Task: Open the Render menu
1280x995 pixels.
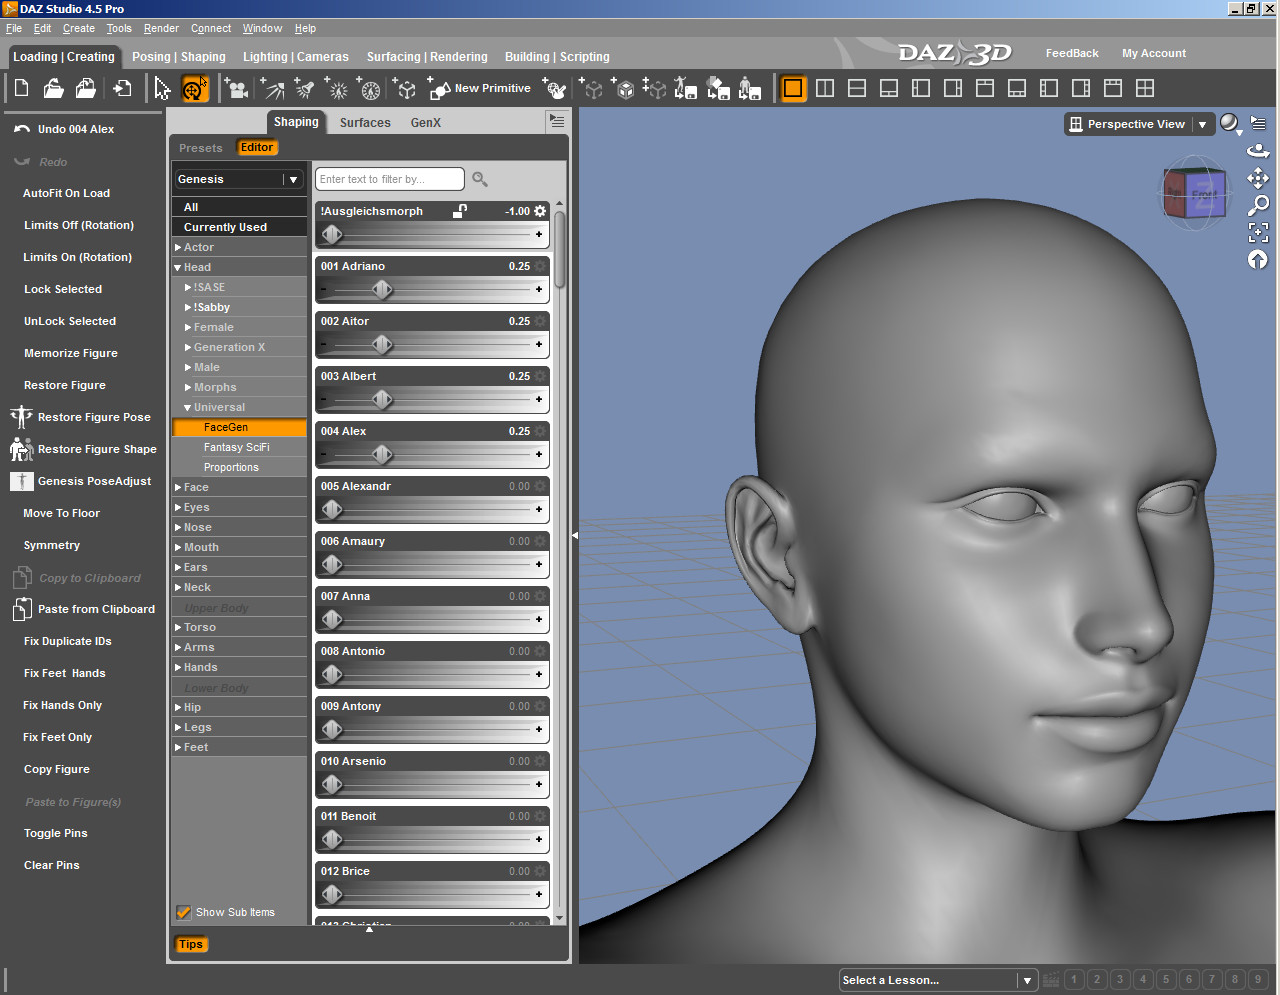Action: click(161, 28)
